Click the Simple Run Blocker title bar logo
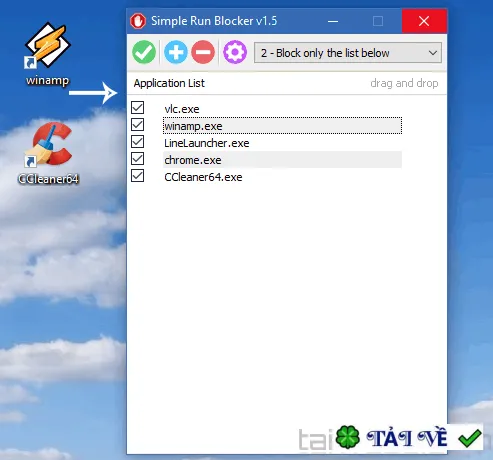Screen dimensions: 493x460 [x=138, y=21]
